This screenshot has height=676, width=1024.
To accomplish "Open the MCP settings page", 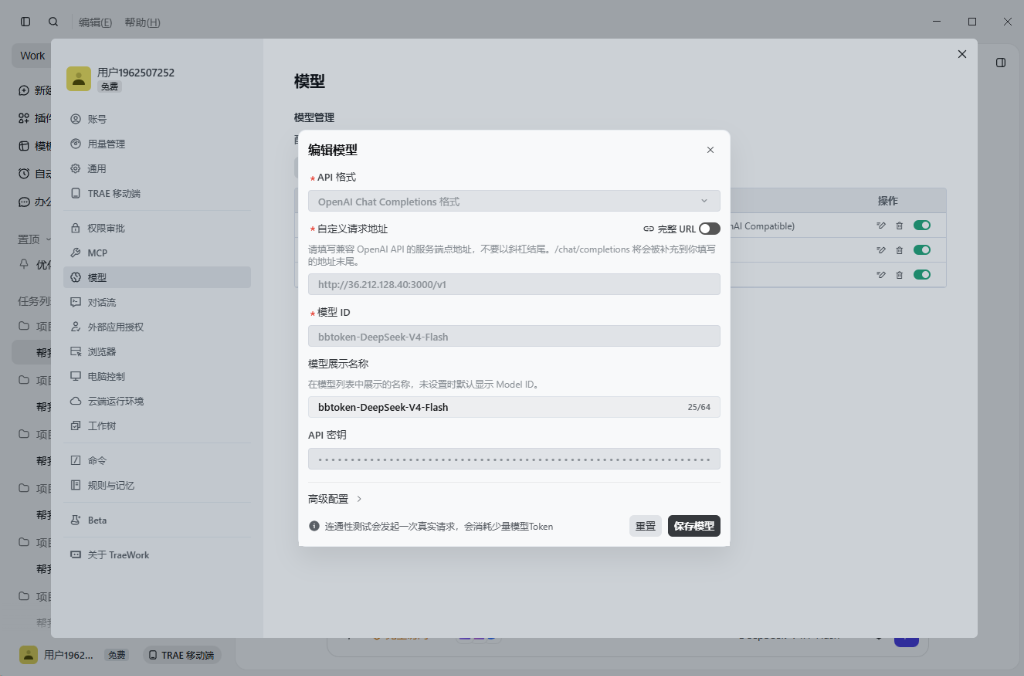I will pyautogui.click(x=157, y=253).
